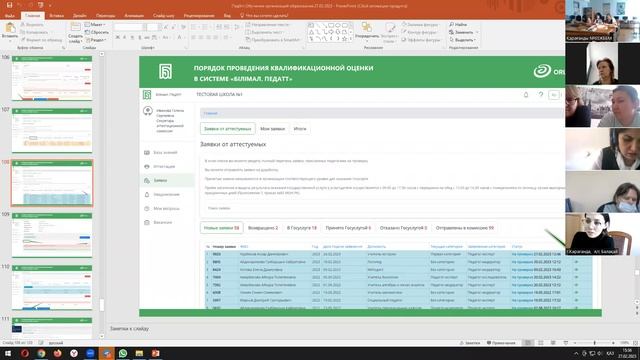Open WhatsApp from the taskbar
640x360 pixels.
tap(123, 353)
